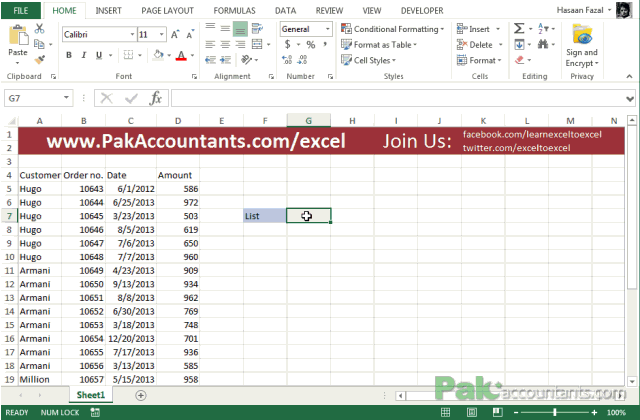Toggle Italic formatting
Screen dimensions: 640x420
tap(84, 55)
